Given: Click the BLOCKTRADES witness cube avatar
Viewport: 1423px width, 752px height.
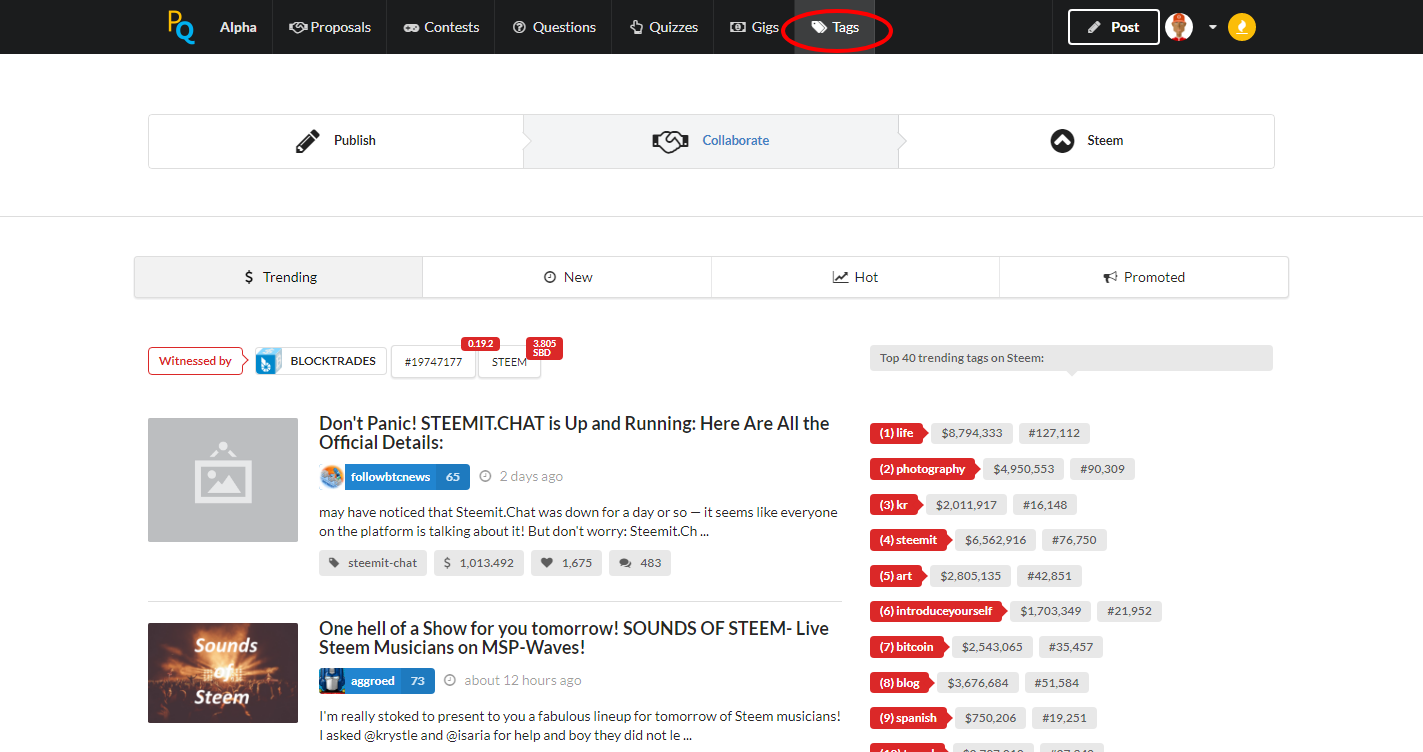Looking at the screenshot, I should click(266, 360).
